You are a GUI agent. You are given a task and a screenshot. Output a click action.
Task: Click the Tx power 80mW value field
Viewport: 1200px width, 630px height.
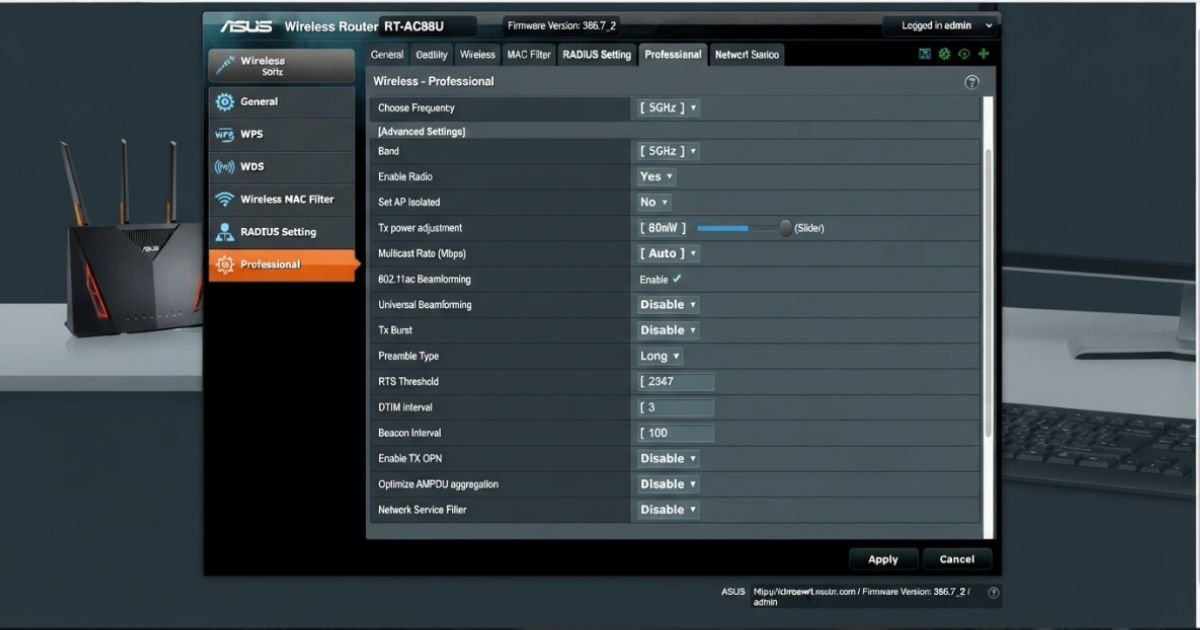click(x=664, y=228)
